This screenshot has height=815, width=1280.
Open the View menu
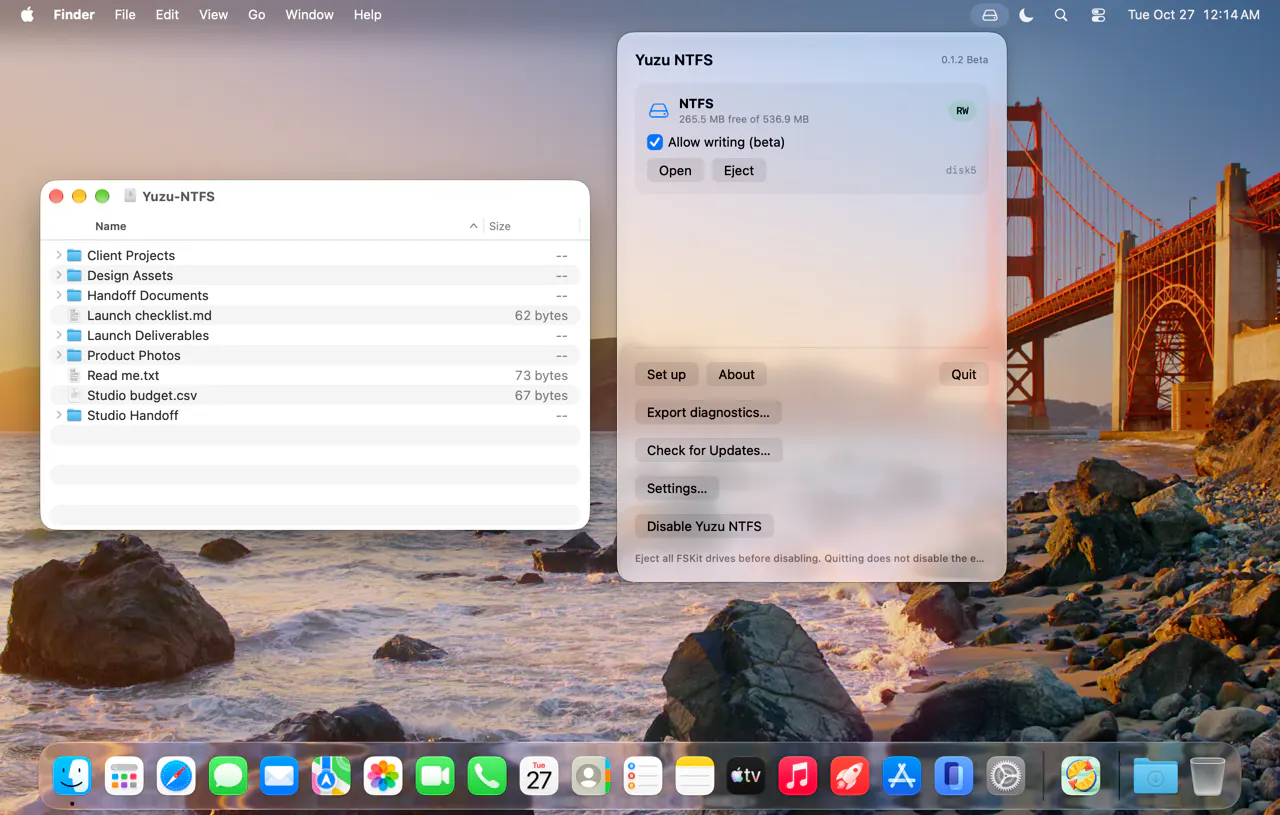(x=213, y=15)
